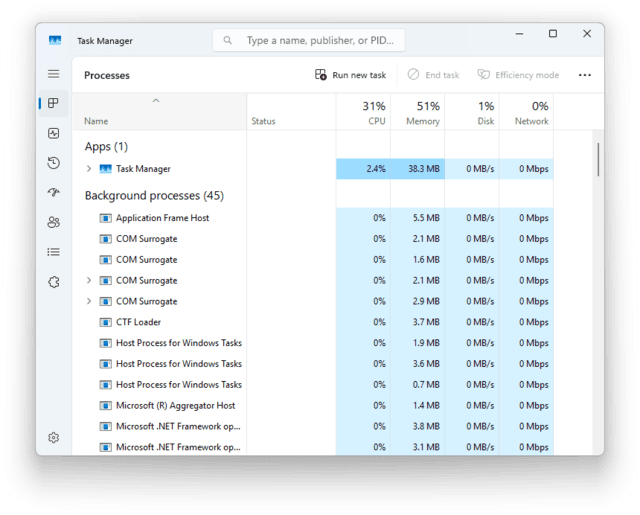This screenshot has height=515, width=640.
Task: Click the Application Frame Host process icon
Action: coord(105,218)
